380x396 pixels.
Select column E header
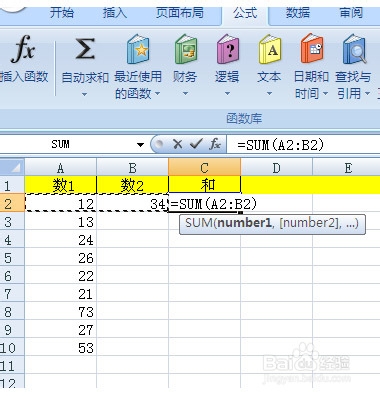(347, 167)
